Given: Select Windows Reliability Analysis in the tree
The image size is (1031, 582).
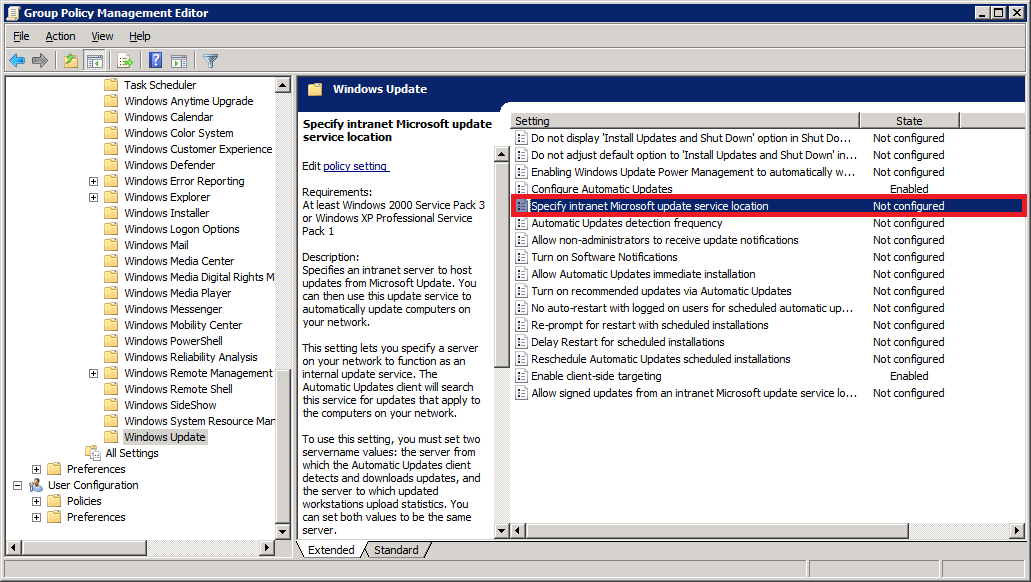Looking at the screenshot, I should click(x=191, y=357).
